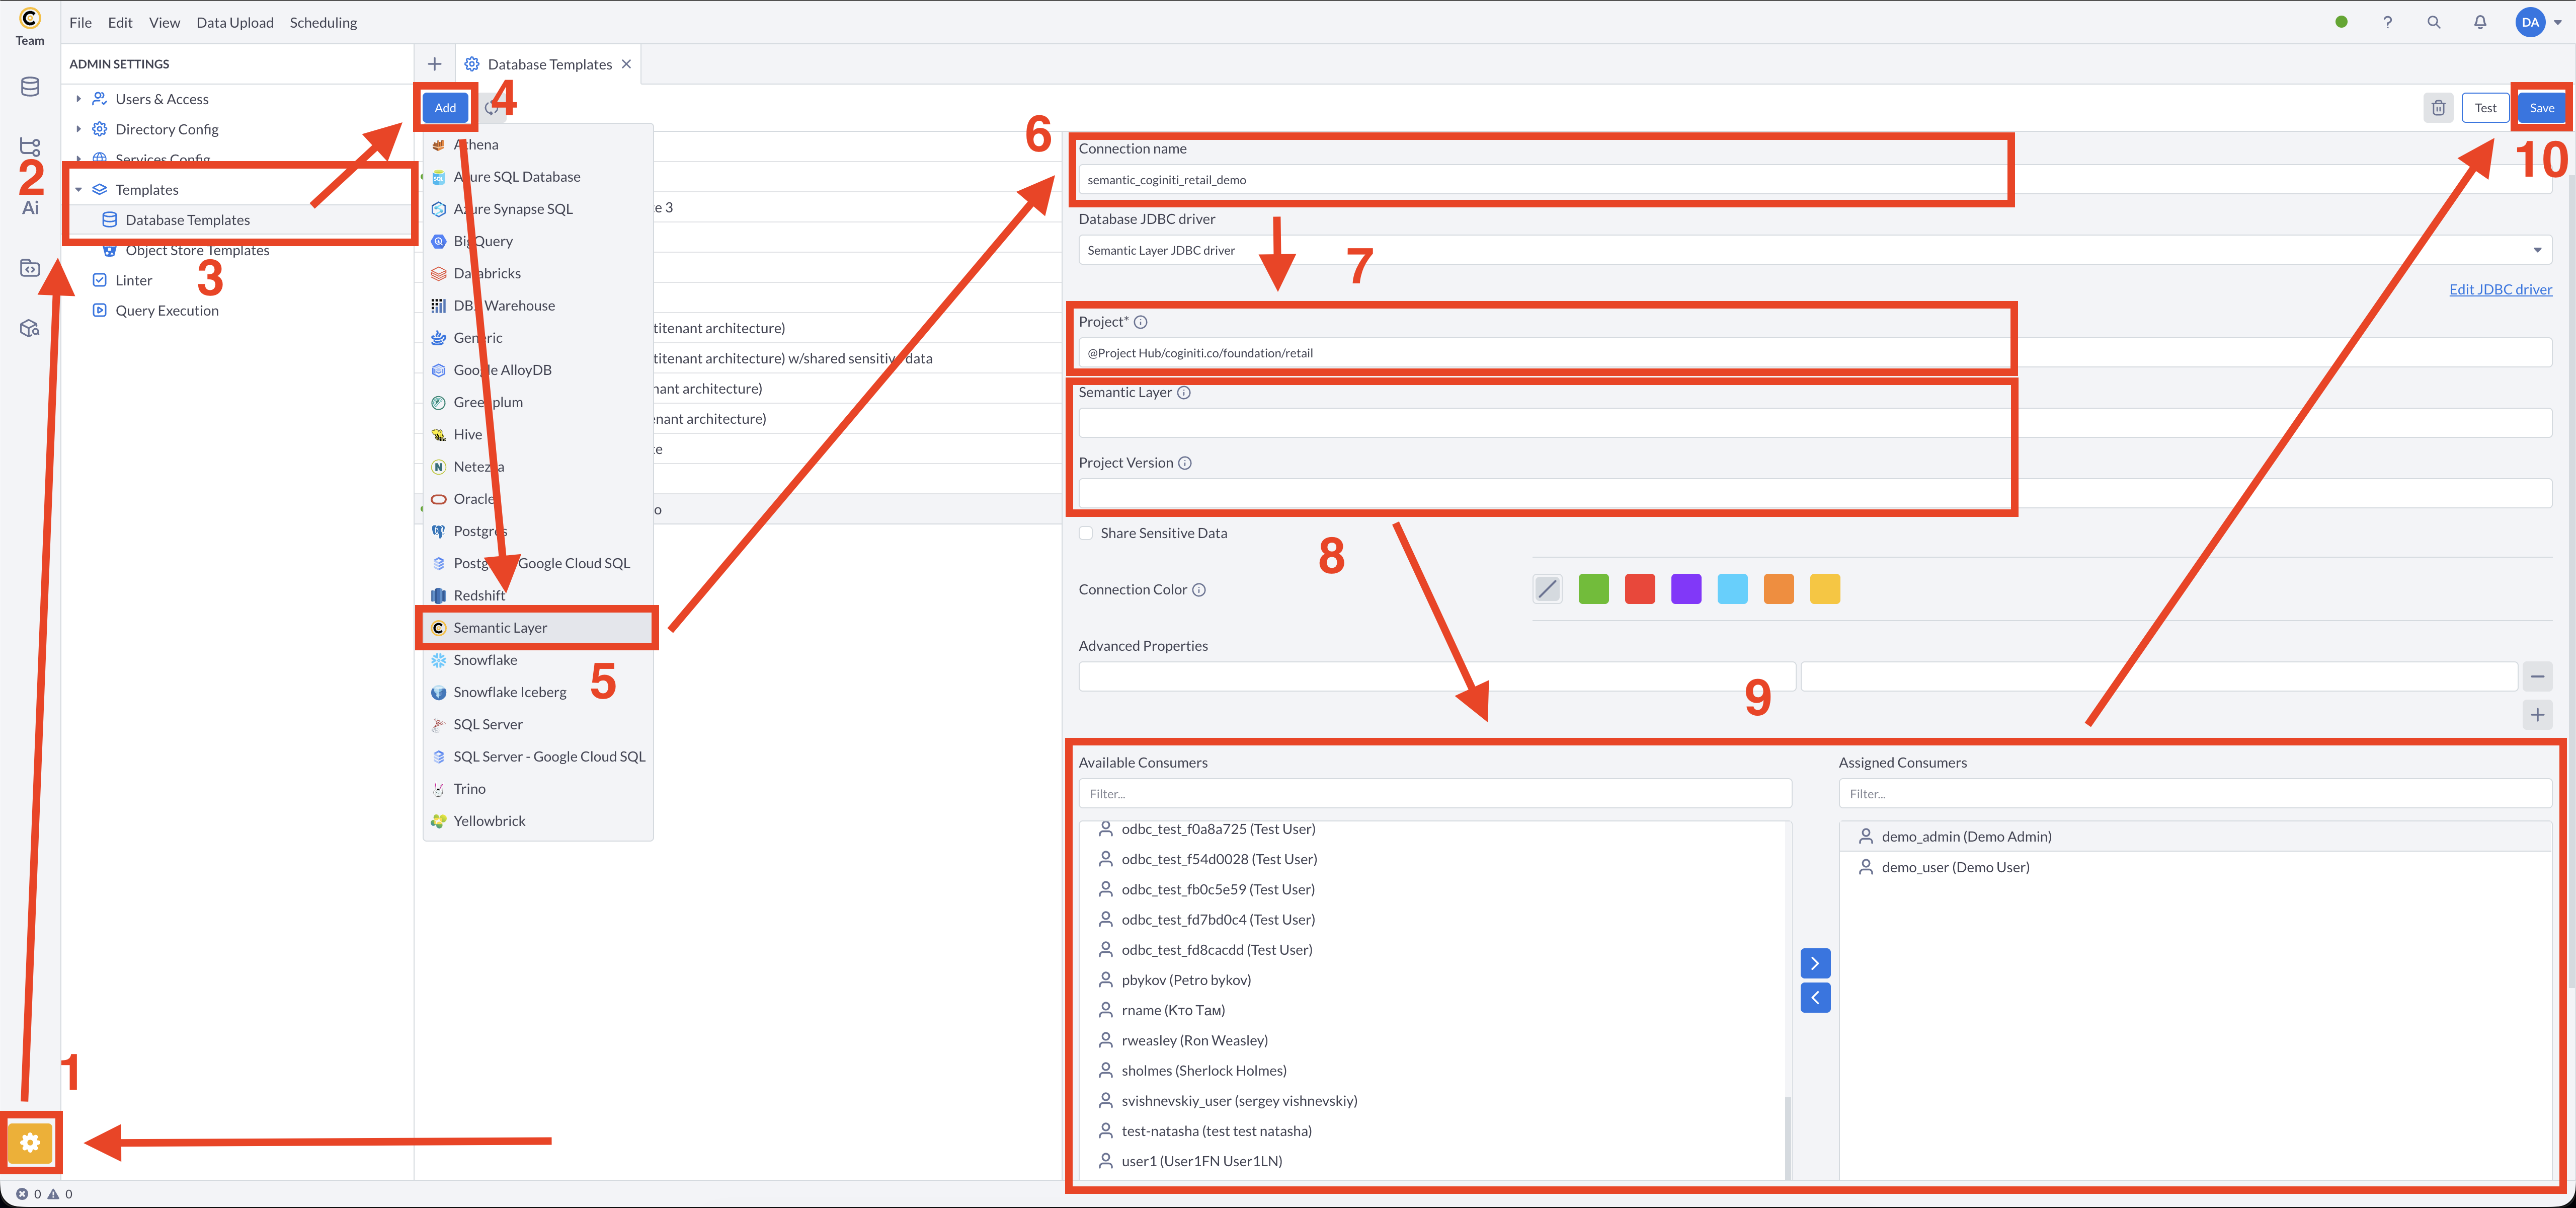Viewport: 2576px width, 1208px height.
Task: Move consumer back with left arrow button
Action: coord(1815,997)
